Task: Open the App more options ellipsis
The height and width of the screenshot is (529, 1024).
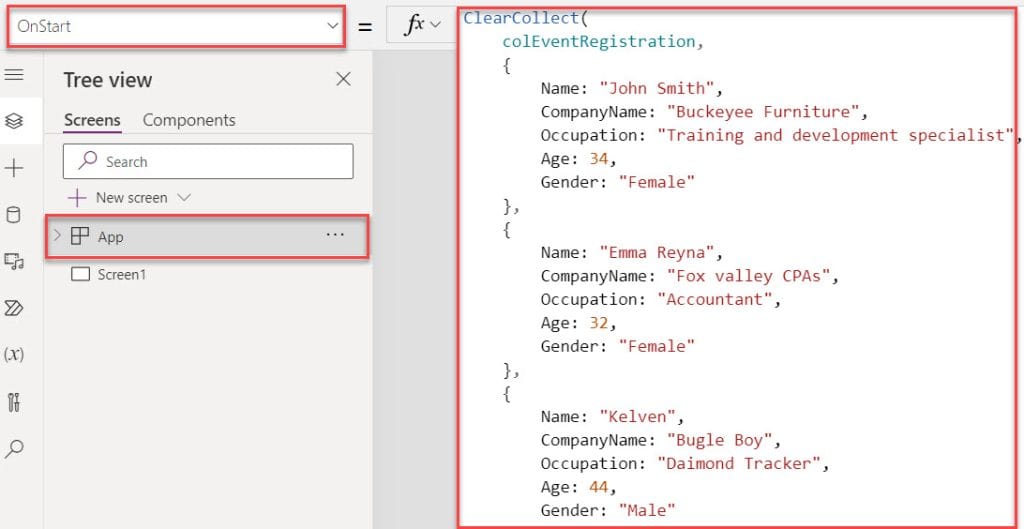Action: coord(335,235)
